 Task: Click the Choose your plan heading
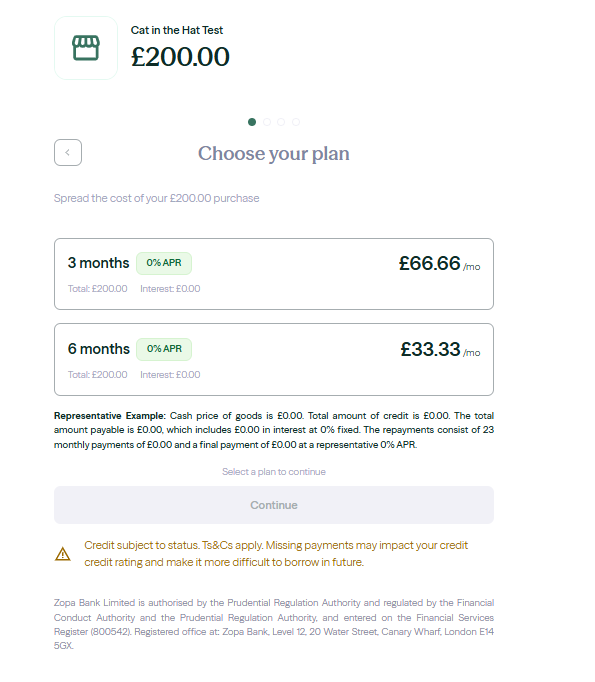click(274, 154)
